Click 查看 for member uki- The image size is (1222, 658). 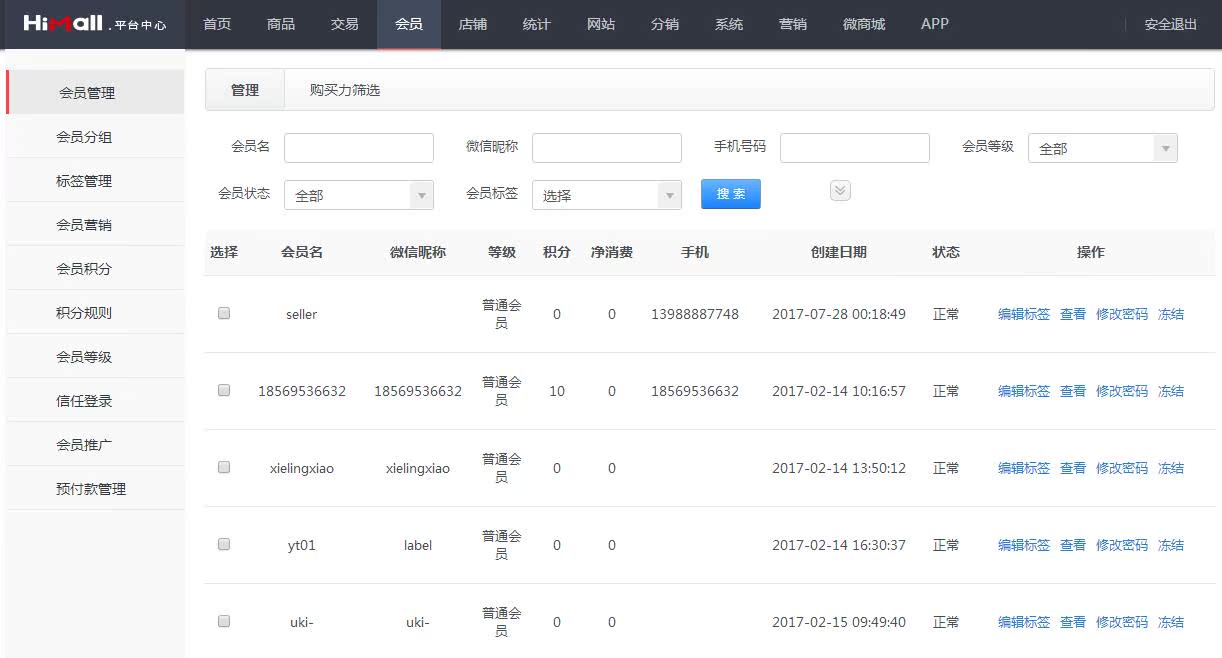(1073, 622)
